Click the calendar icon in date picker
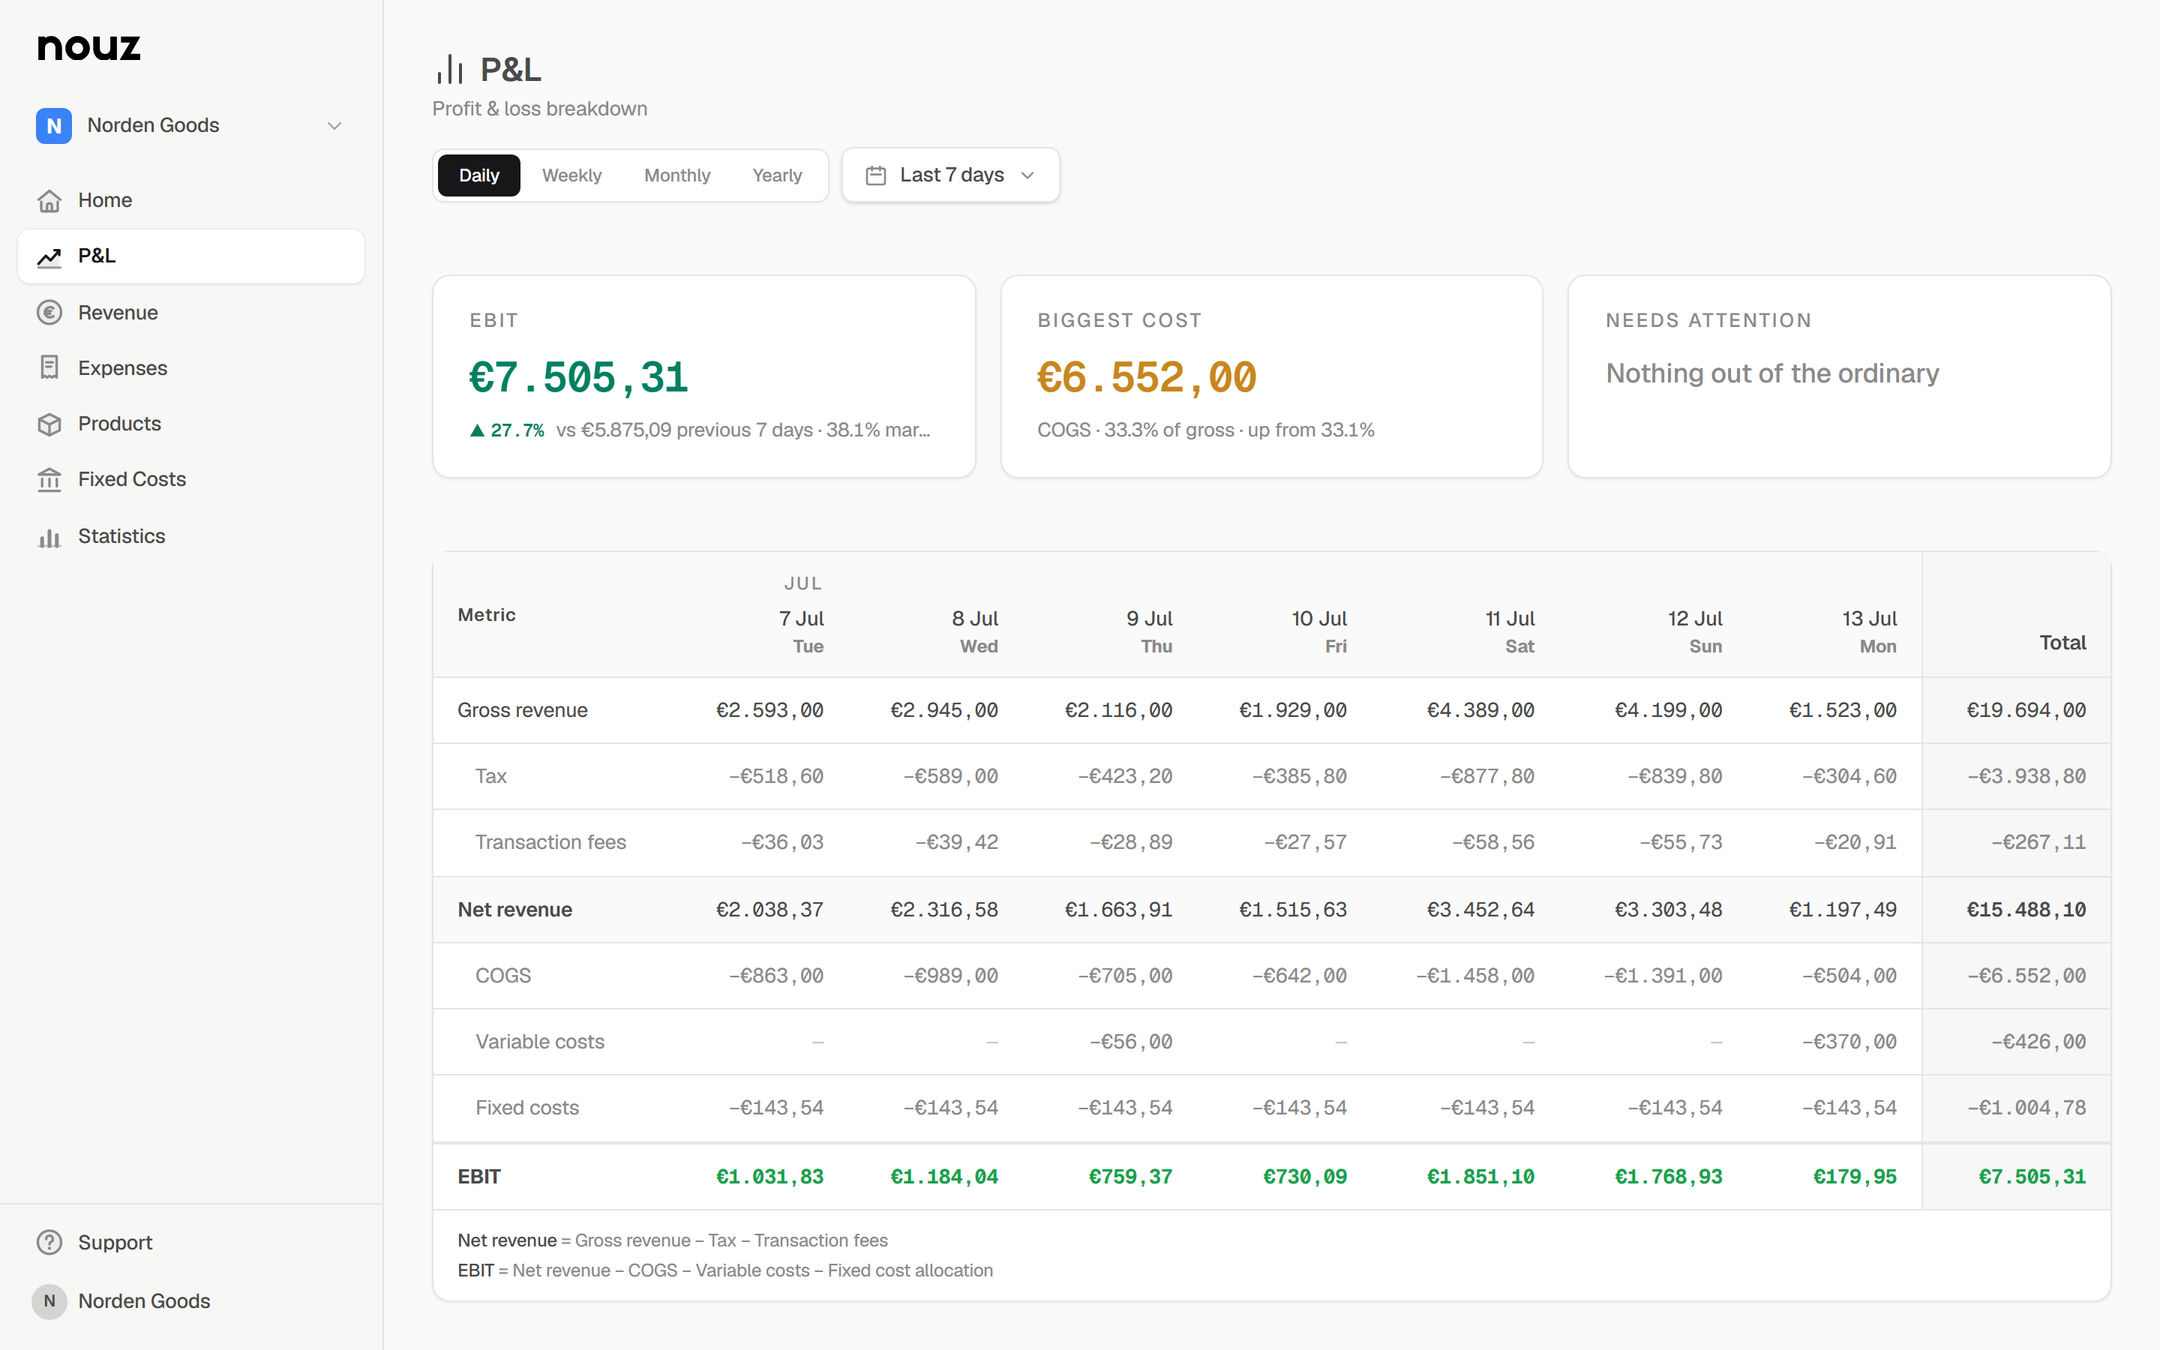The height and width of the screenshot is (1350, 2160). click(x=876, y=176)
